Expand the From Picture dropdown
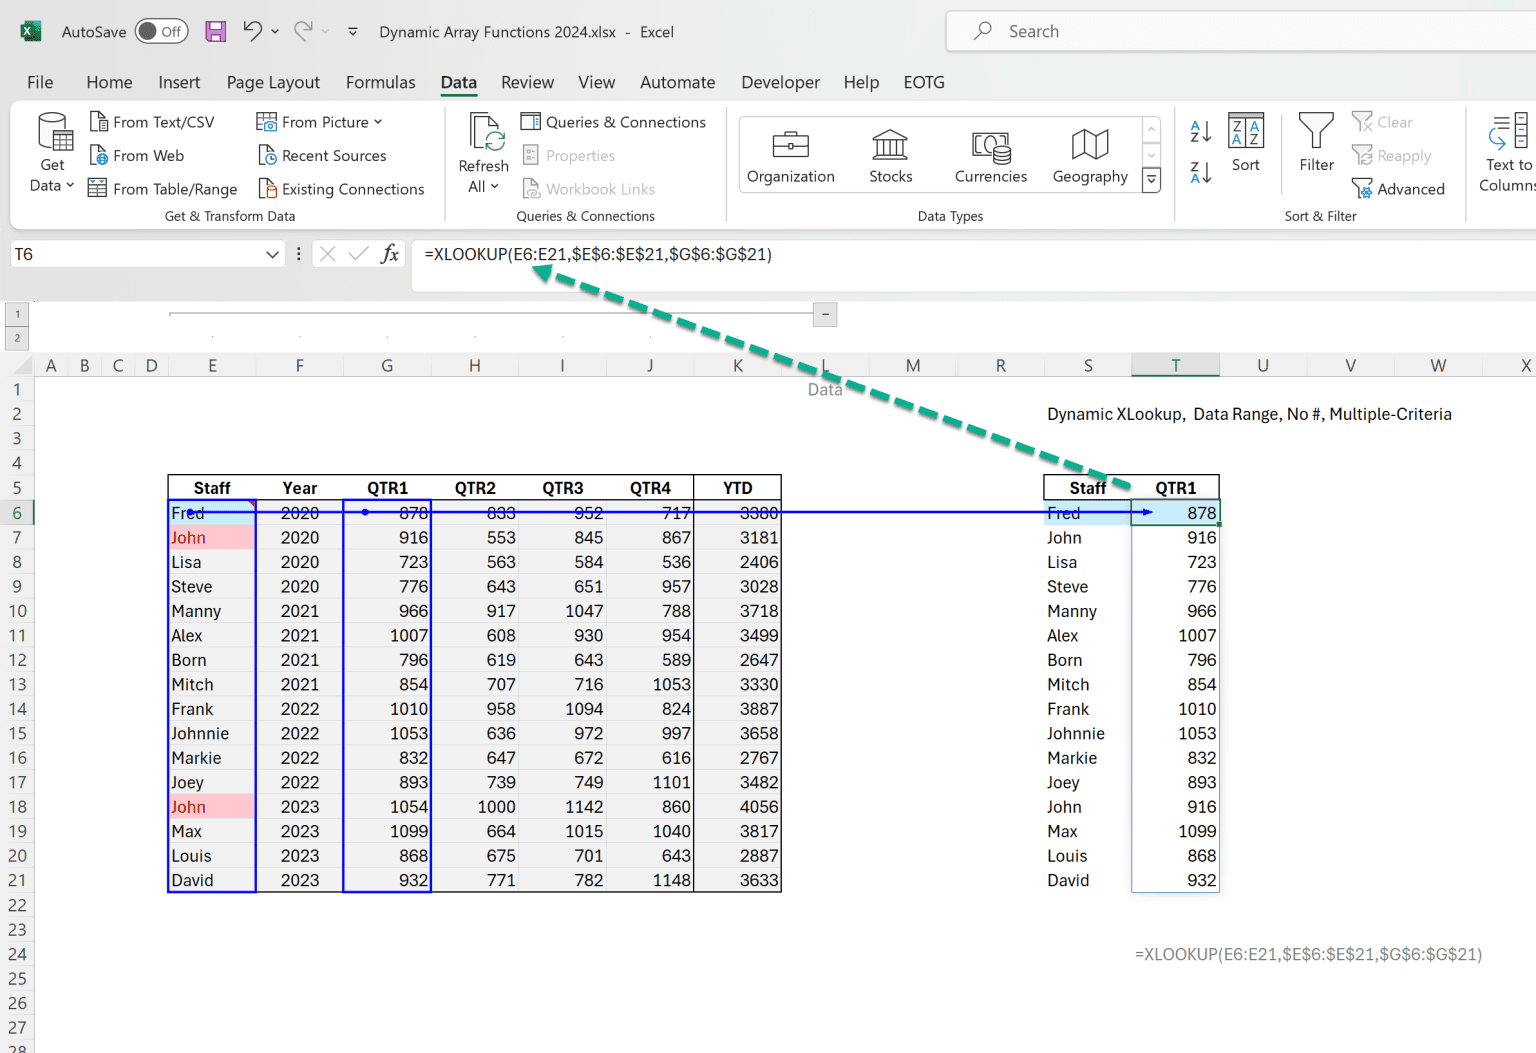The height and width of the screenshot is (1053, 1536). (377, 122)
